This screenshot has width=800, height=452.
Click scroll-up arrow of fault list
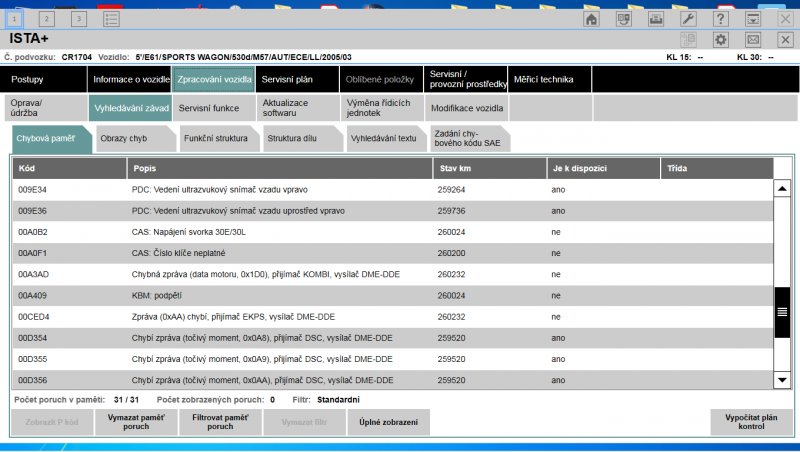click(782, 189)
